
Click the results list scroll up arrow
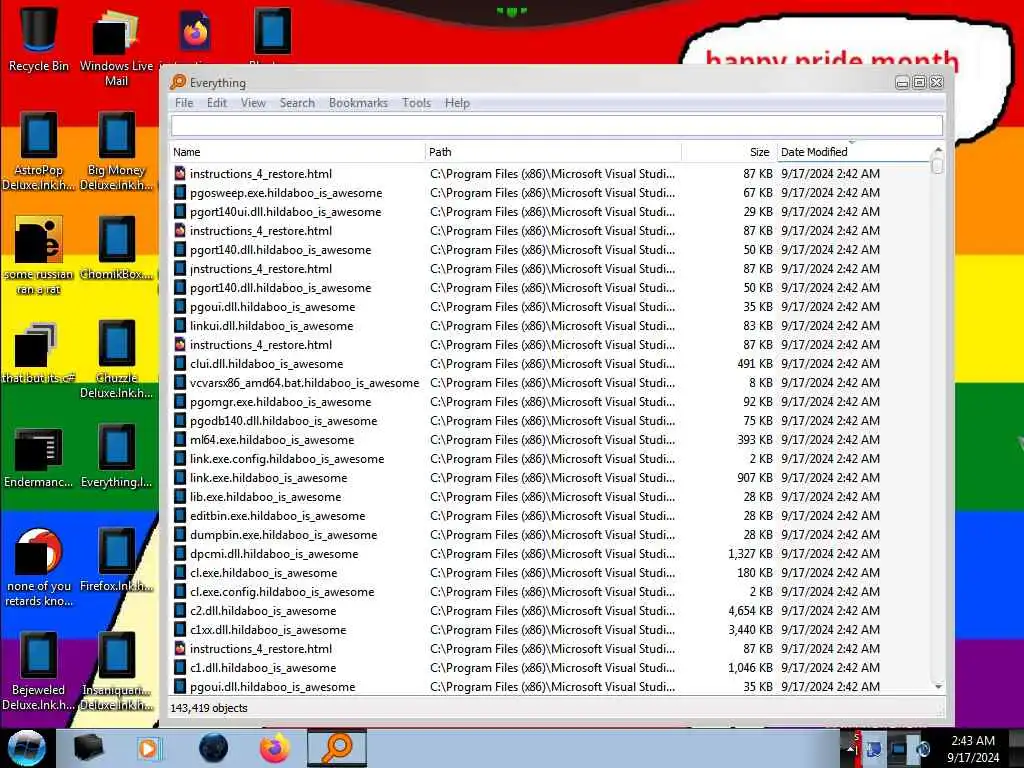point(938,150)
